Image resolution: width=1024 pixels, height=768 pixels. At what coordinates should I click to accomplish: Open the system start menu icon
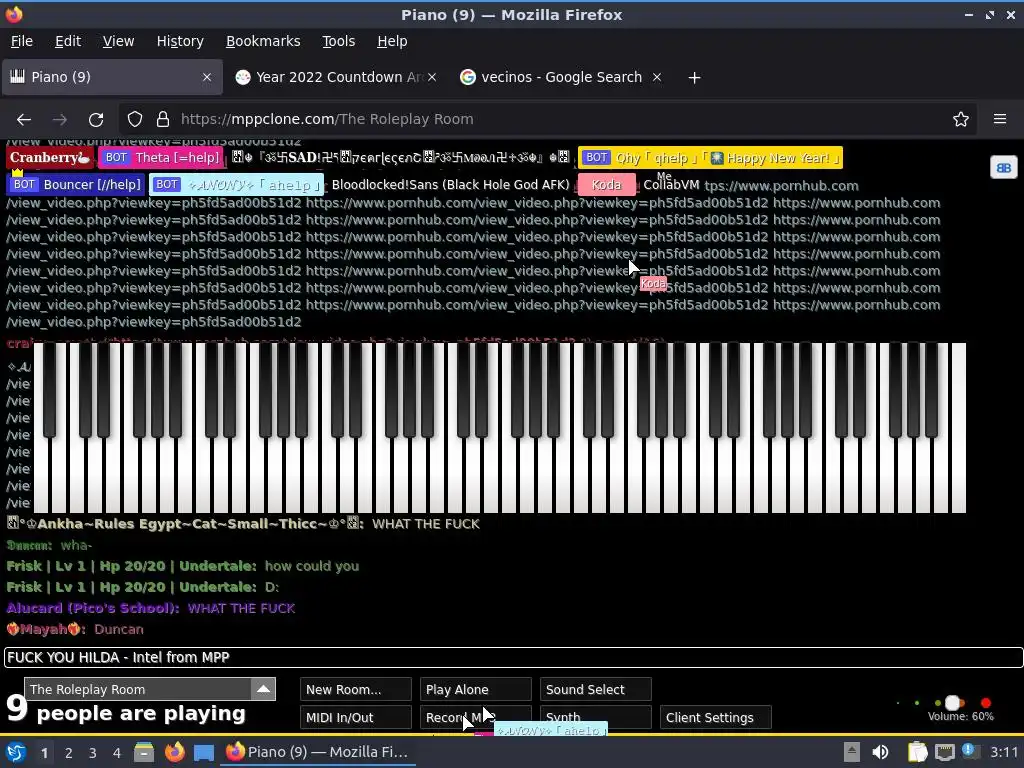(x=16, y=752)
